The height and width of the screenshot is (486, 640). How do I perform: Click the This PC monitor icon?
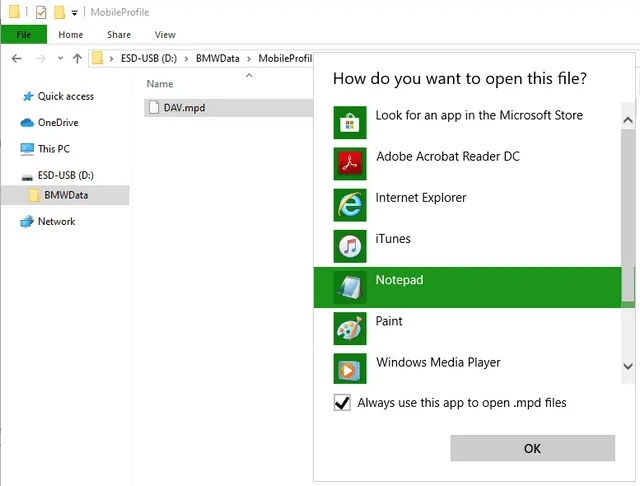click(27, 149)
